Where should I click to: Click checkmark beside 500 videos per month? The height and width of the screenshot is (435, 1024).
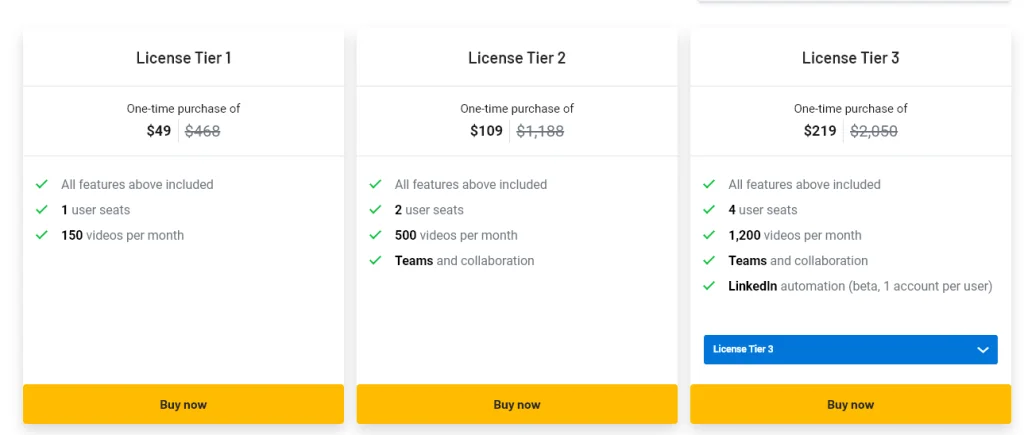375,235
